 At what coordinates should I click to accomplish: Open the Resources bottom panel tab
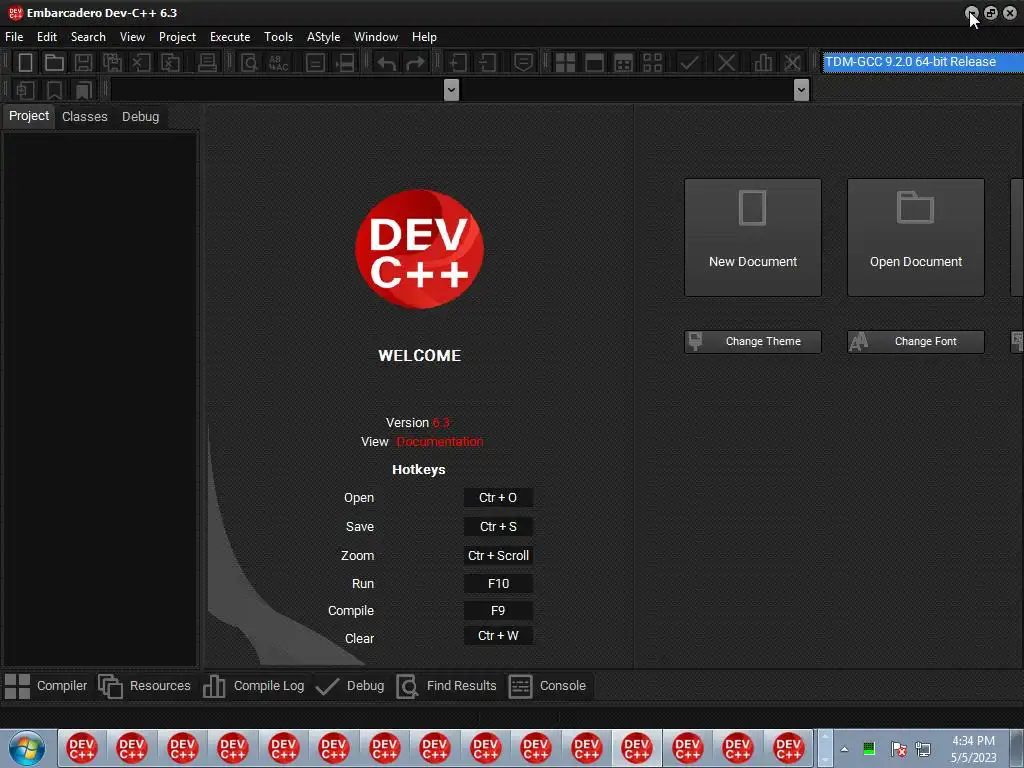(145, 686)
